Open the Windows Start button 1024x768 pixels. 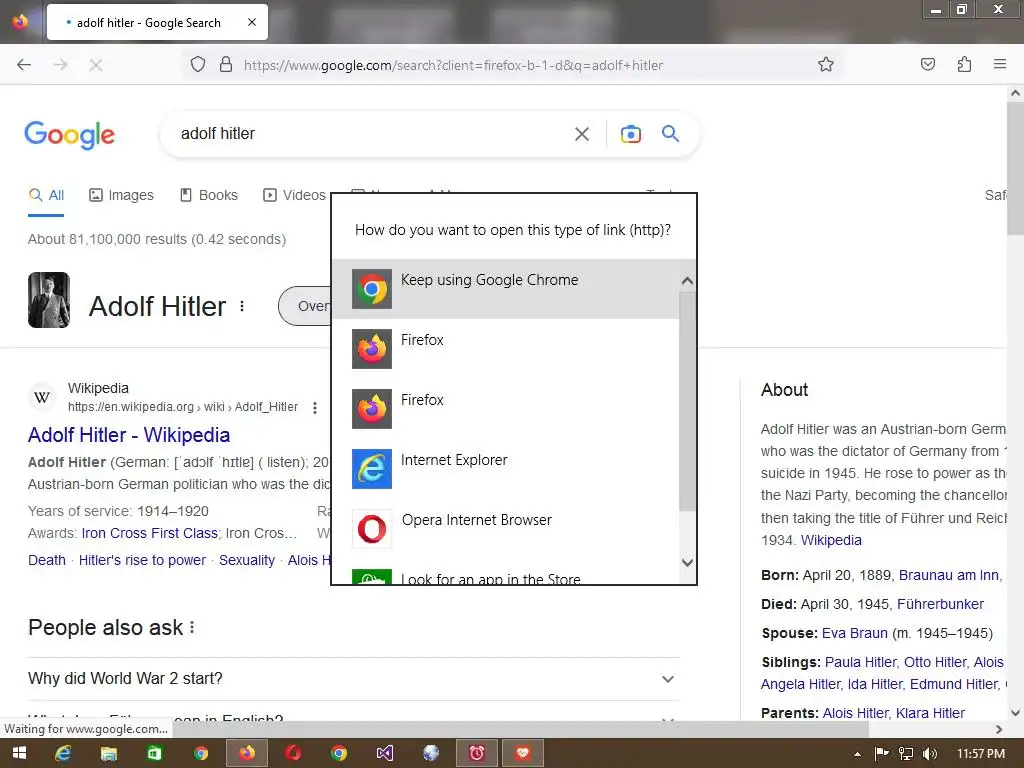coord(20,753)
